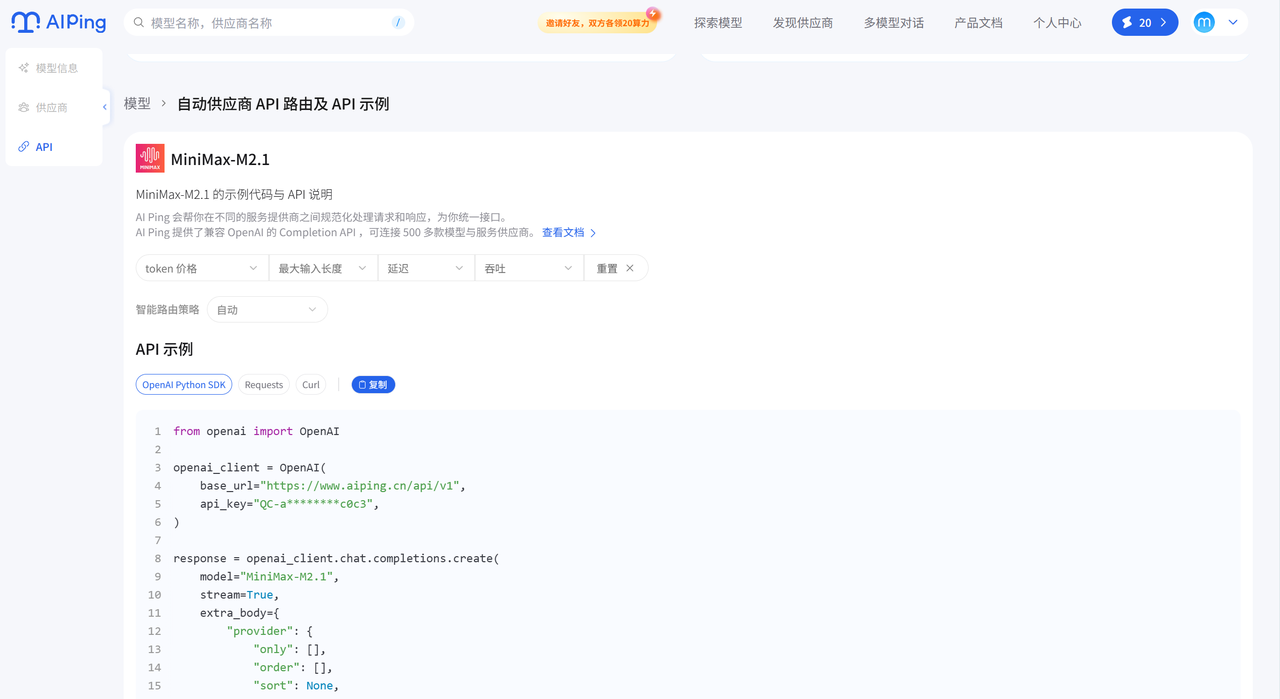Click the invite friends promo banner

tap(598, 22)
